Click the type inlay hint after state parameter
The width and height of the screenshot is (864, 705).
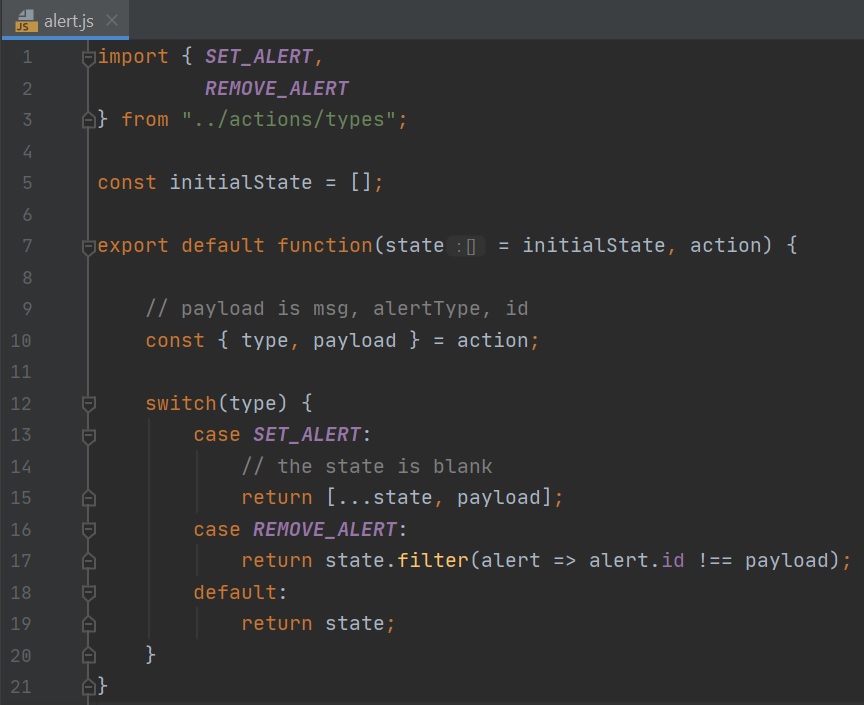tap(466, 247)
